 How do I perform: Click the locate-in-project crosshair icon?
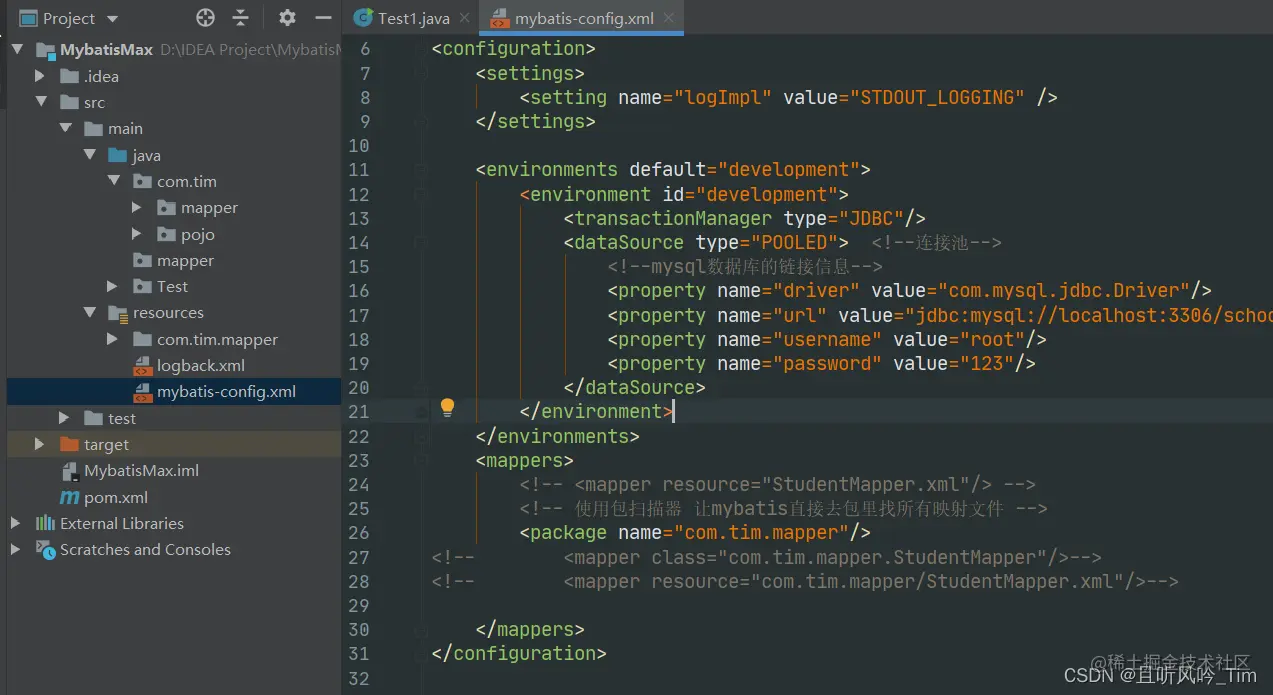[x=205, y=18]
